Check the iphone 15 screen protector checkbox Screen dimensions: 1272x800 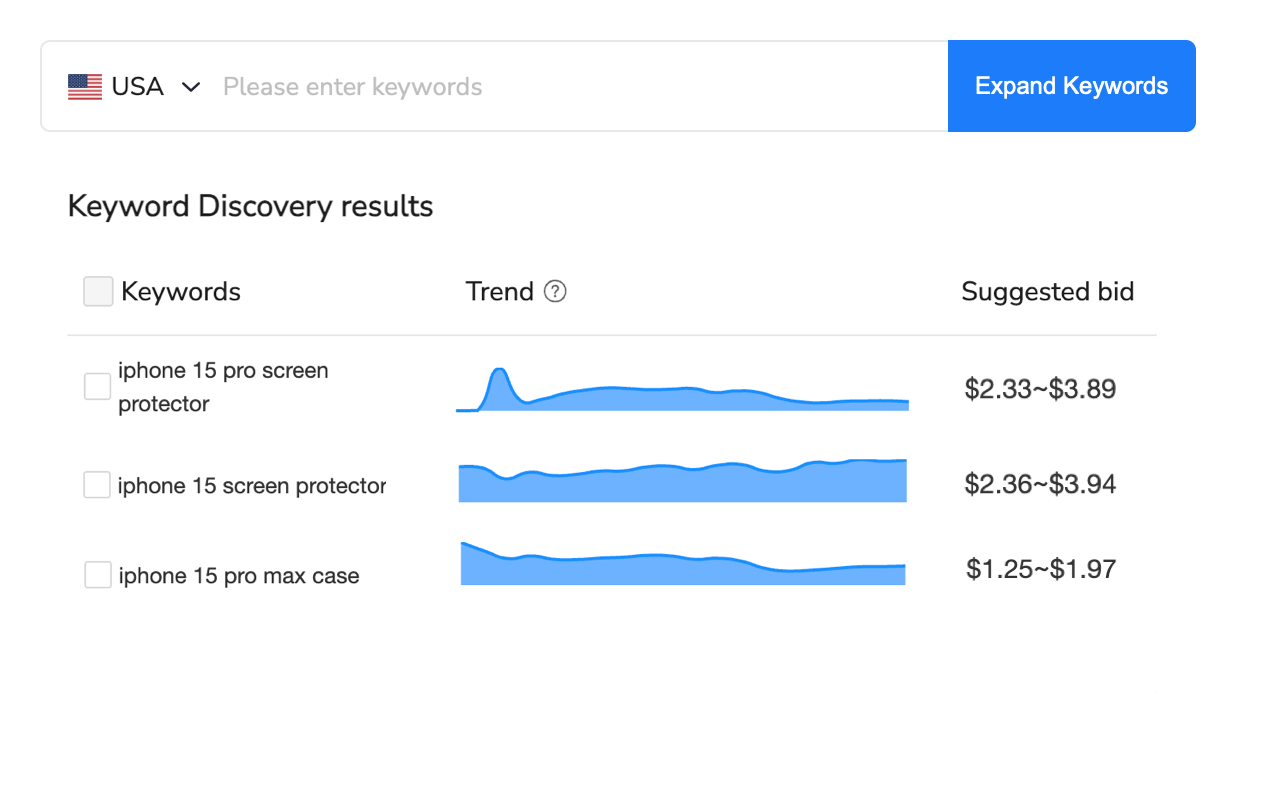tap(97, 484)
